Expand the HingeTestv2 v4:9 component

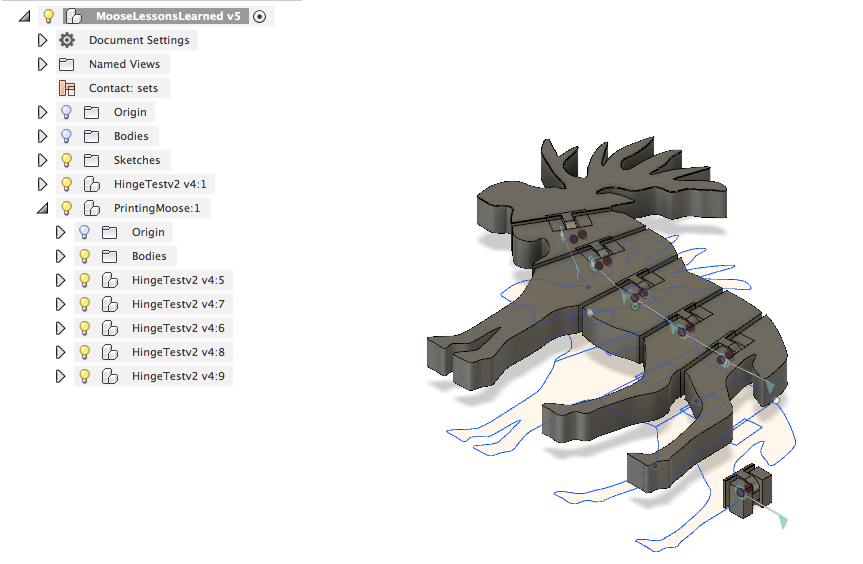61,376
